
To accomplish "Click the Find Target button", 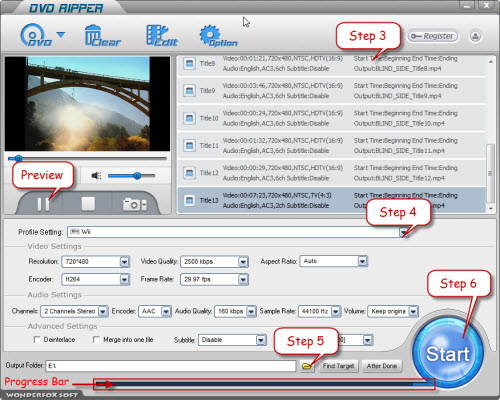I will (338, 366).
